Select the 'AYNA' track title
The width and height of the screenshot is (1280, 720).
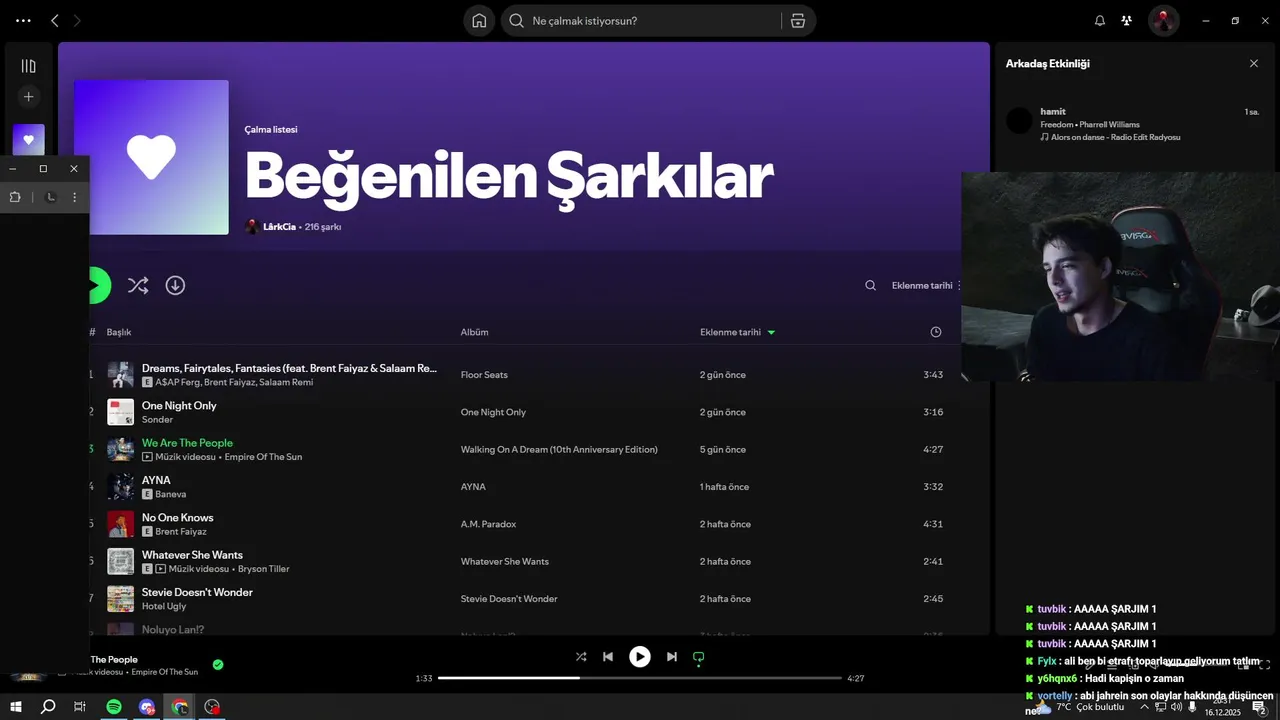pyautogui.click(x=156, y=480)
